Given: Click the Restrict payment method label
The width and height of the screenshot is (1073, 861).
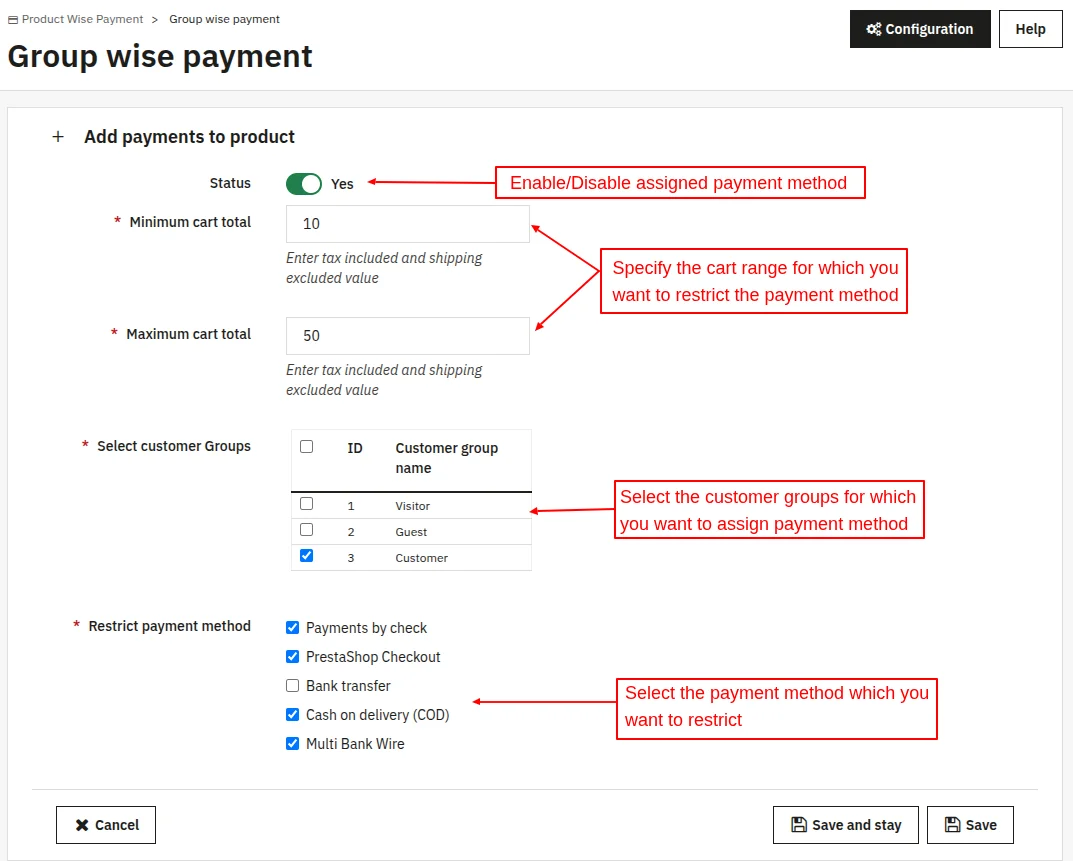Looking at the screenshot, I should (x=170, y=626).
